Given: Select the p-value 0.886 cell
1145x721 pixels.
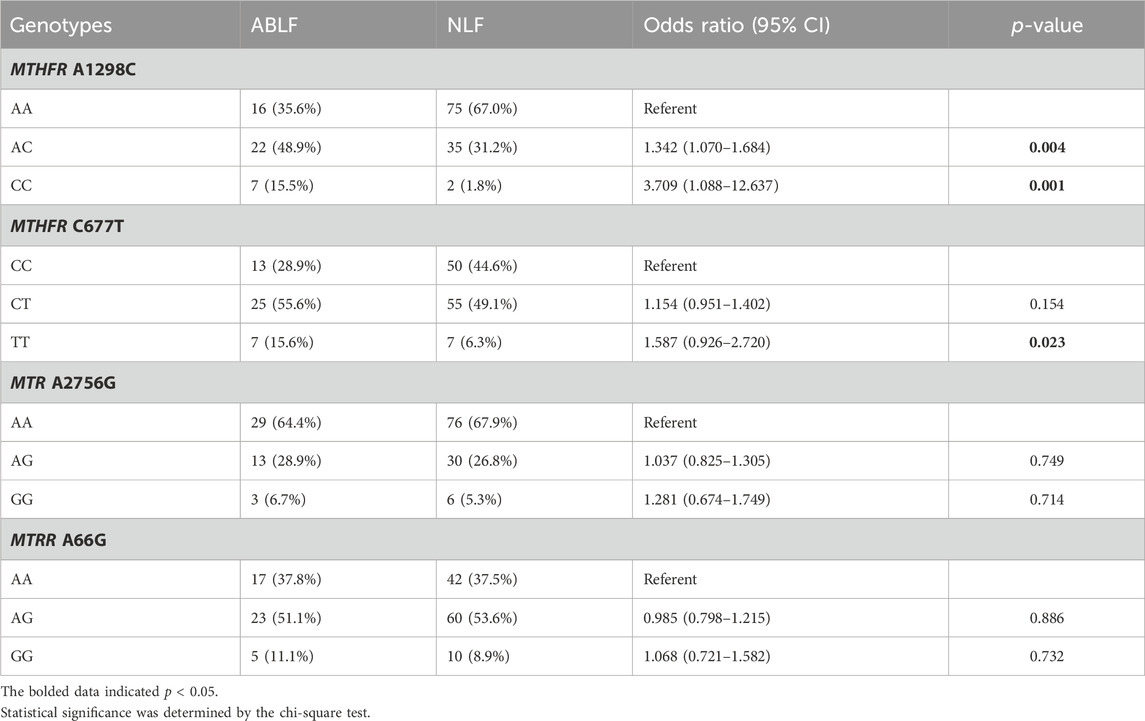Looking at the screenshot, I should tap(1046, 618).
